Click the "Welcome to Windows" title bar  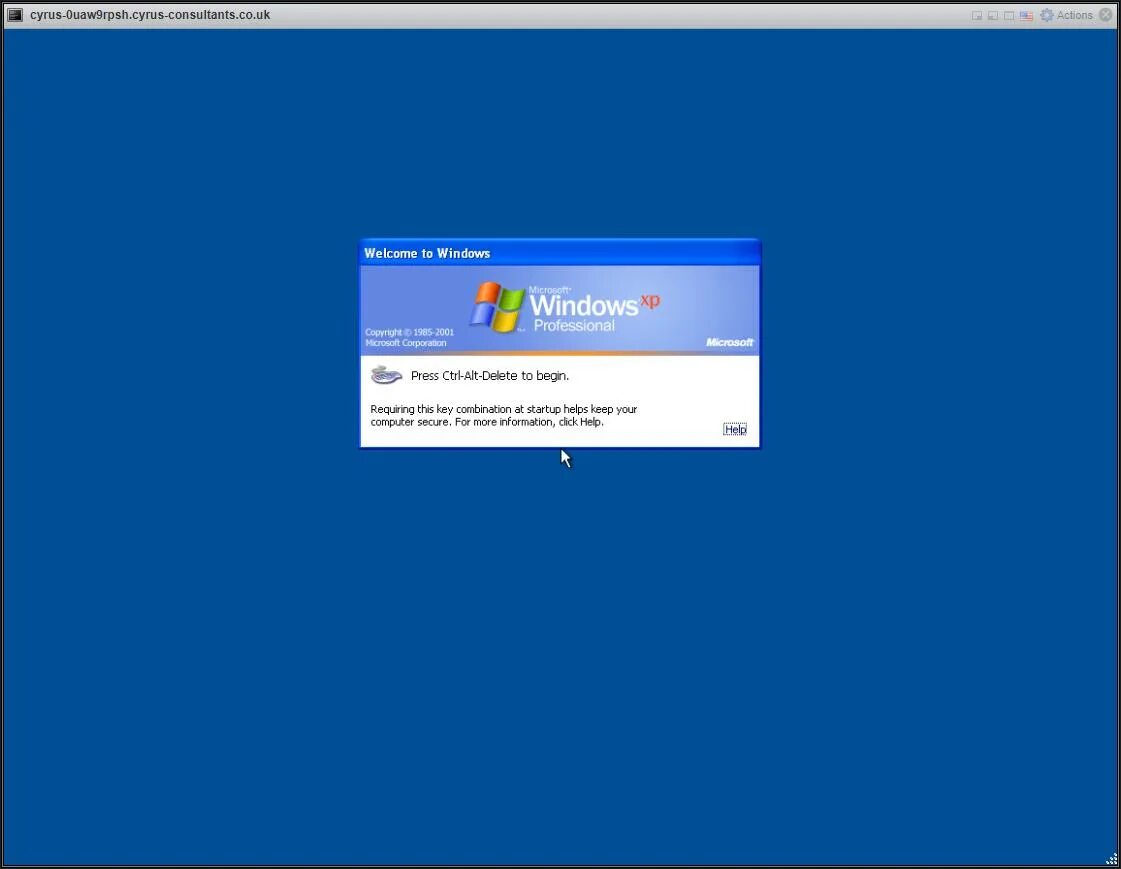tap(560, 253)
